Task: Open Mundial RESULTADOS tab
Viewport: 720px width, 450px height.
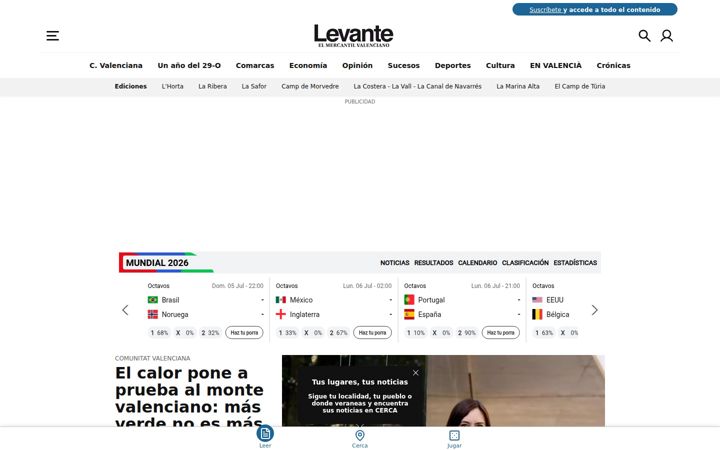Action: pos(433,263)
